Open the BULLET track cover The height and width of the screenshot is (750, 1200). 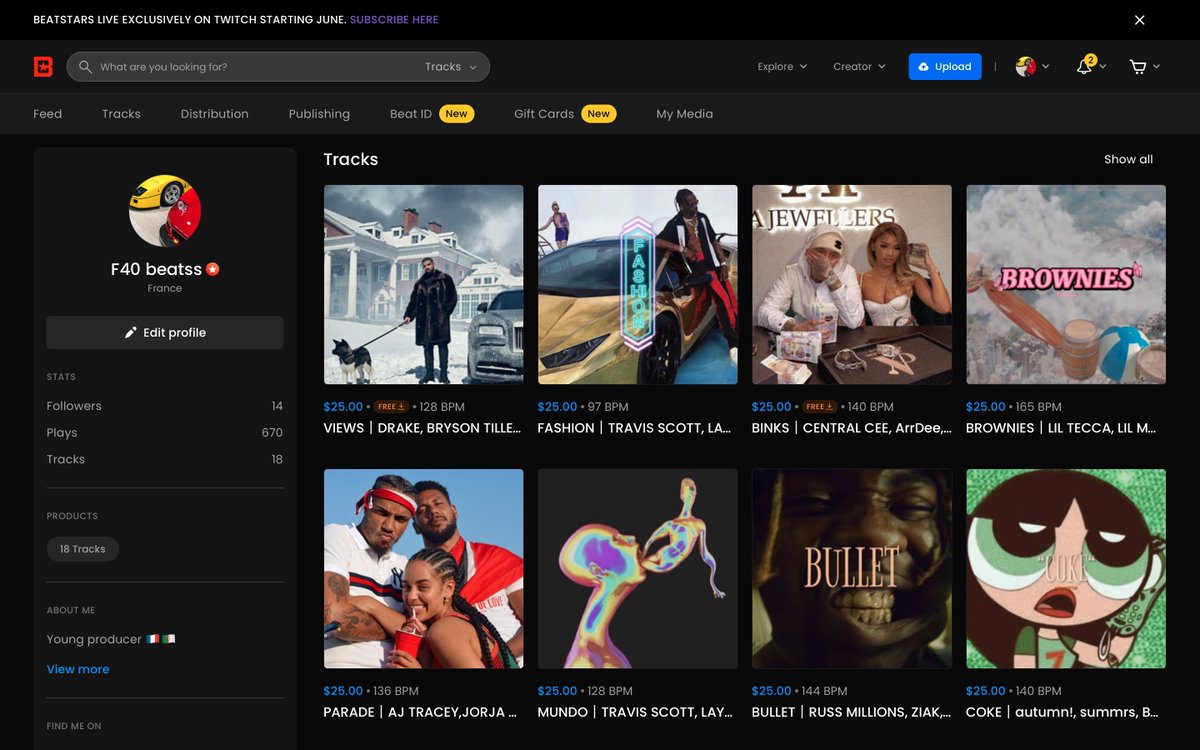[852, 569]
